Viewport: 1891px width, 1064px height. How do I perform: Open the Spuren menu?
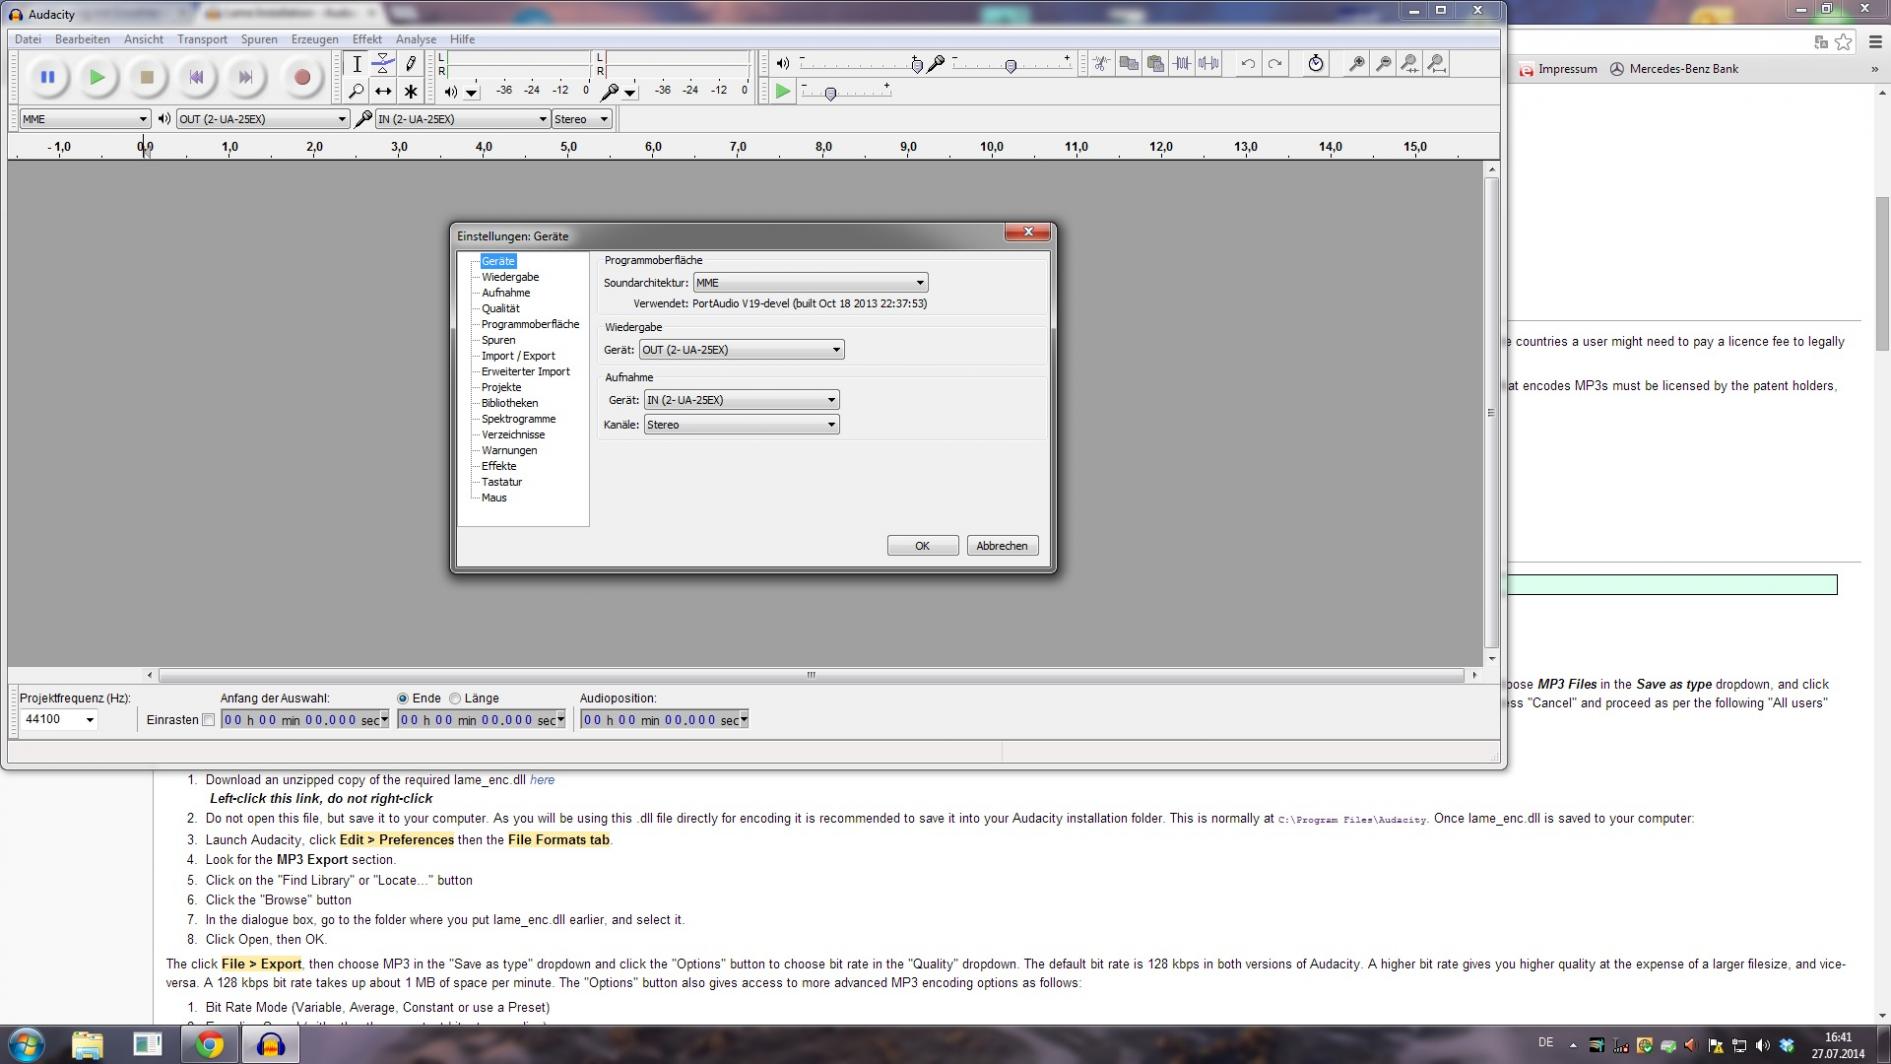(x=259, y=39)
